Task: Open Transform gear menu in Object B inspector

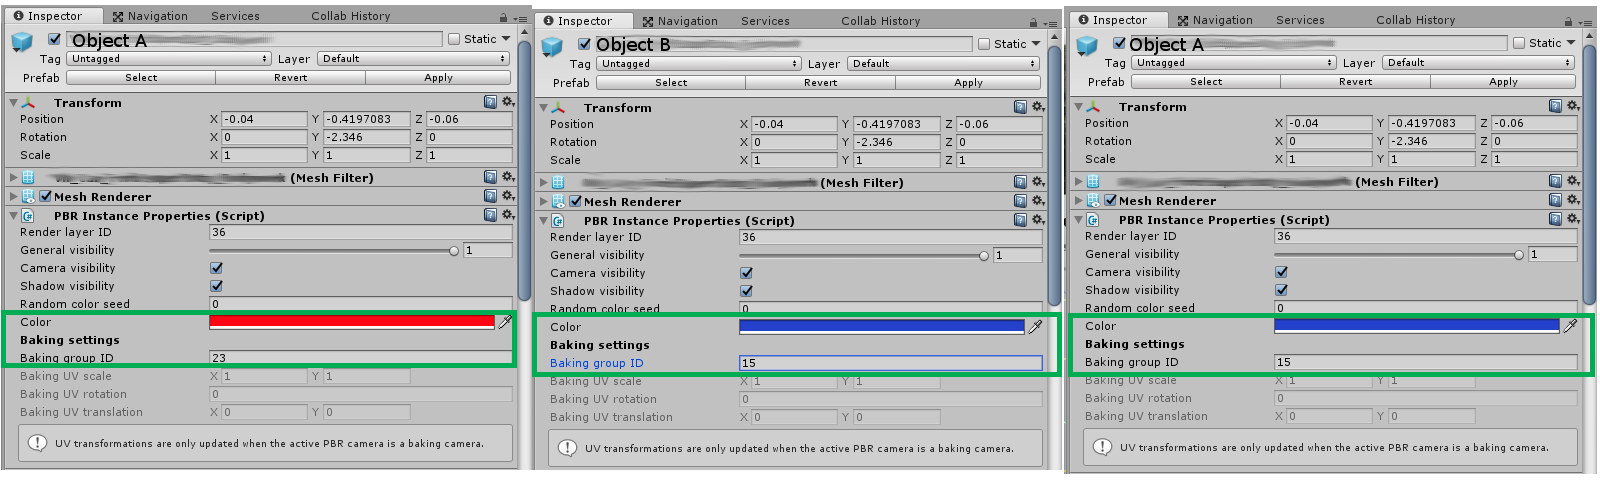Action: [1038, 107]
